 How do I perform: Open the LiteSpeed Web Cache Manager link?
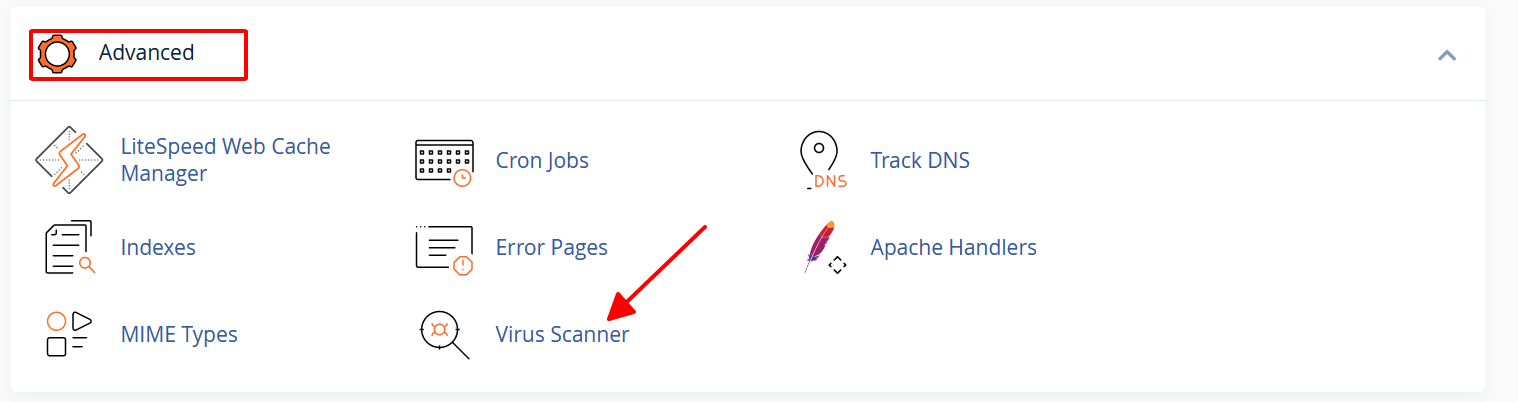coord(226,160)
